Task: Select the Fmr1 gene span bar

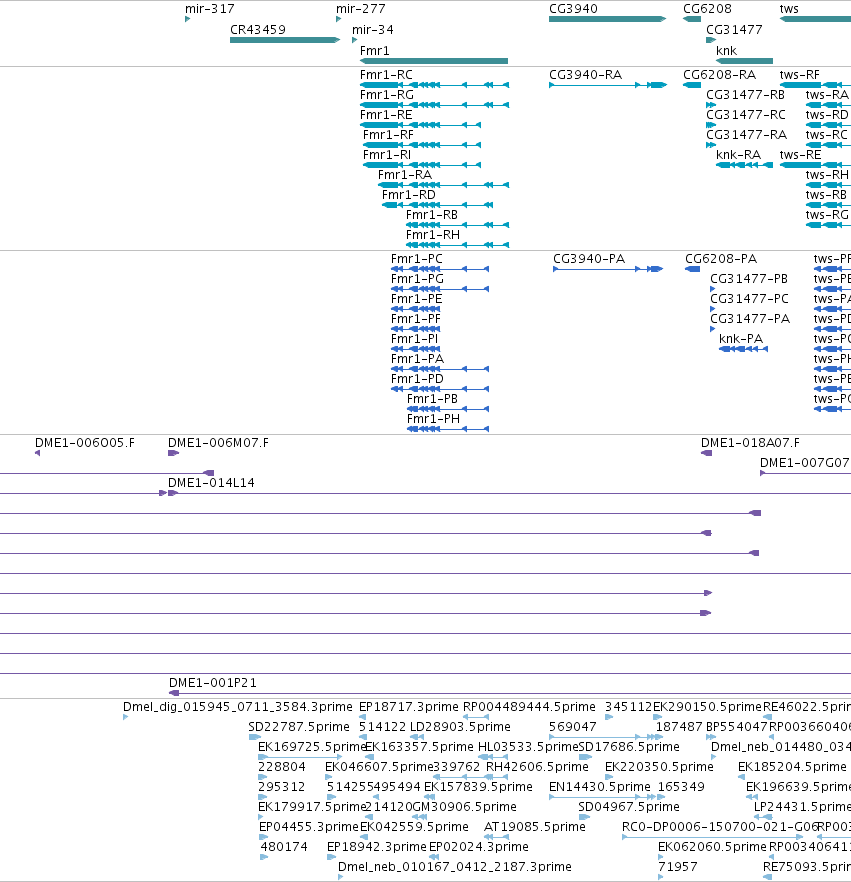Action: point(434,61)
